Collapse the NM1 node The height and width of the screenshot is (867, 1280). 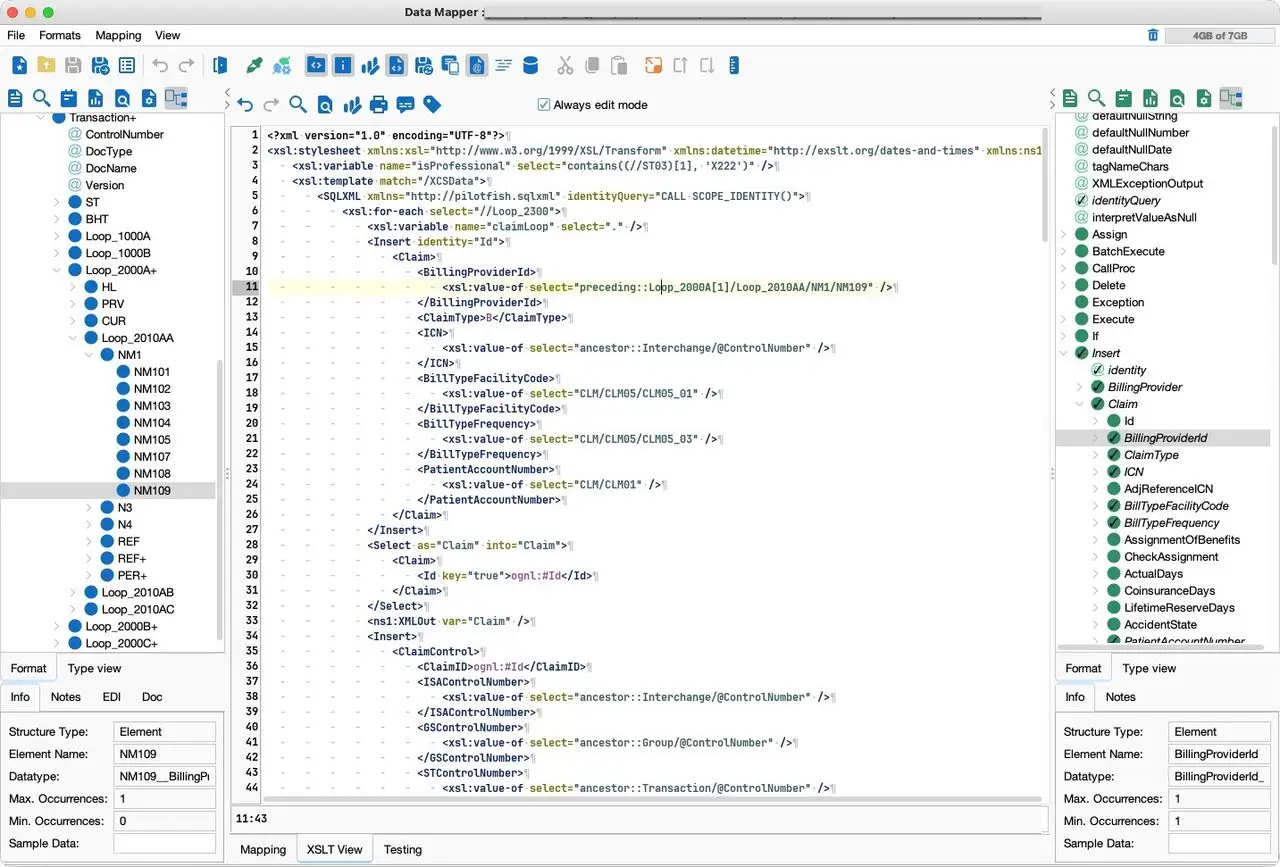(89, 355)
